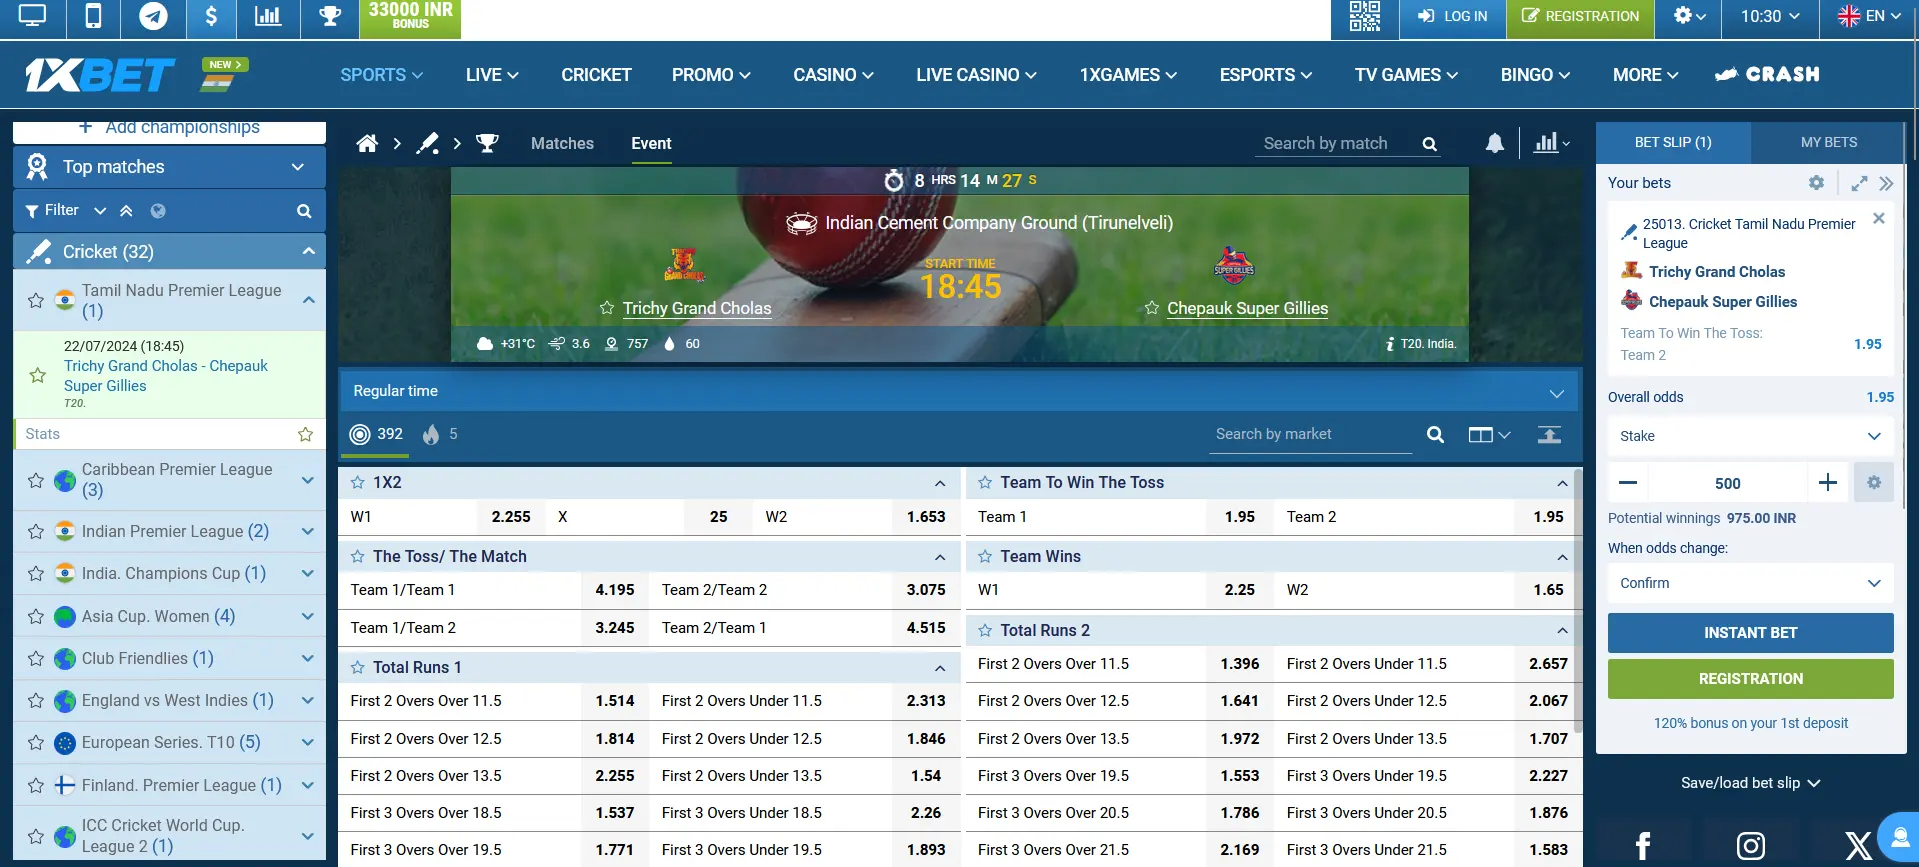Open language EN dropdown

tap(1868, 16)
